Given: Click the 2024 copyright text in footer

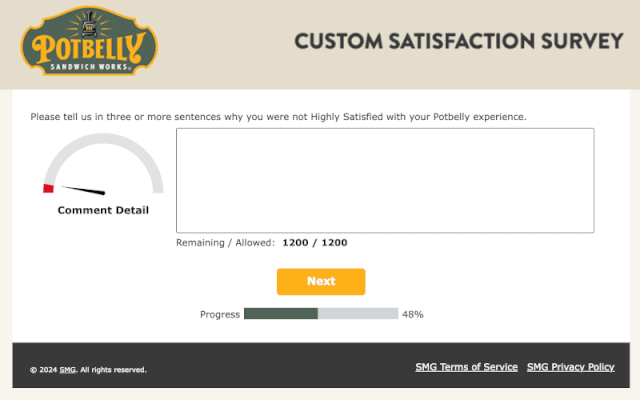Looking at the screenshot, I should tap(88, 370).
